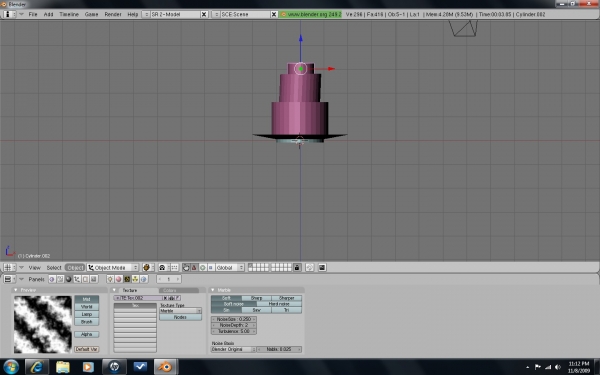Open the Help menu
This screenshot has width=600, height=375.
(132, 14)
